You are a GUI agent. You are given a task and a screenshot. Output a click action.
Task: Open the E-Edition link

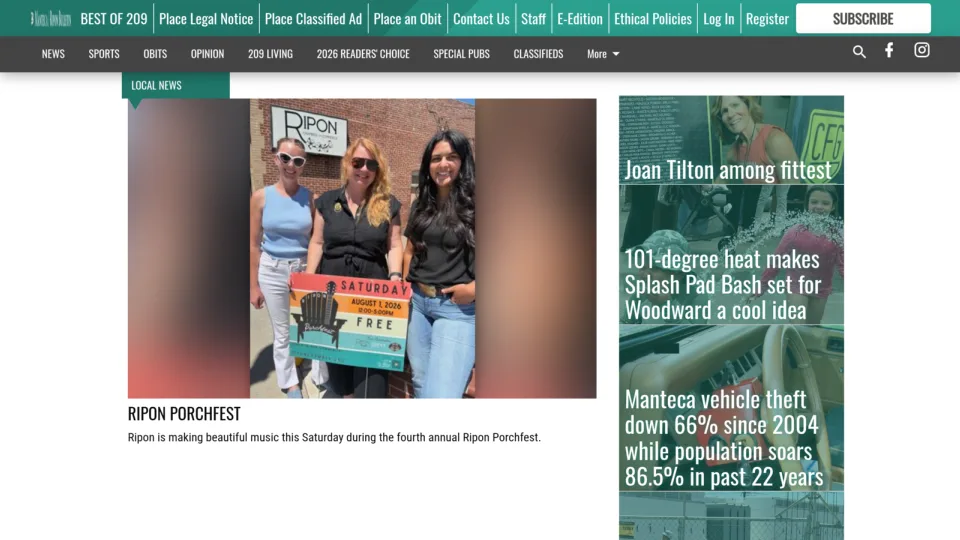(580, 19)
